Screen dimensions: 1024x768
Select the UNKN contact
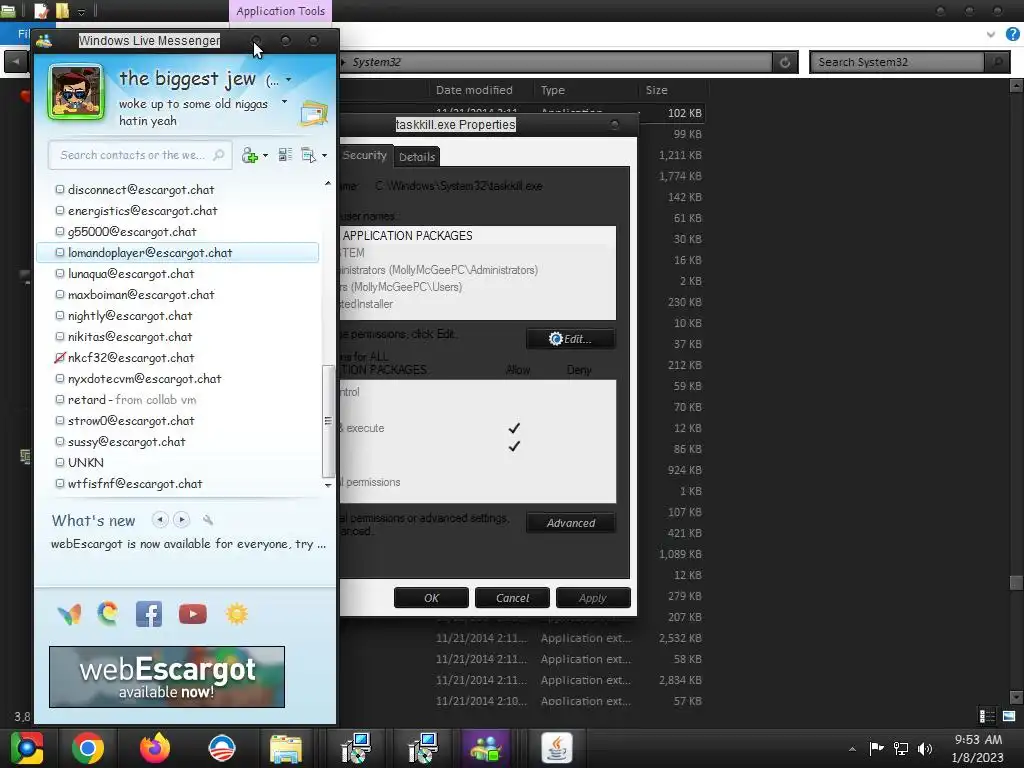[x=86, y=463]
